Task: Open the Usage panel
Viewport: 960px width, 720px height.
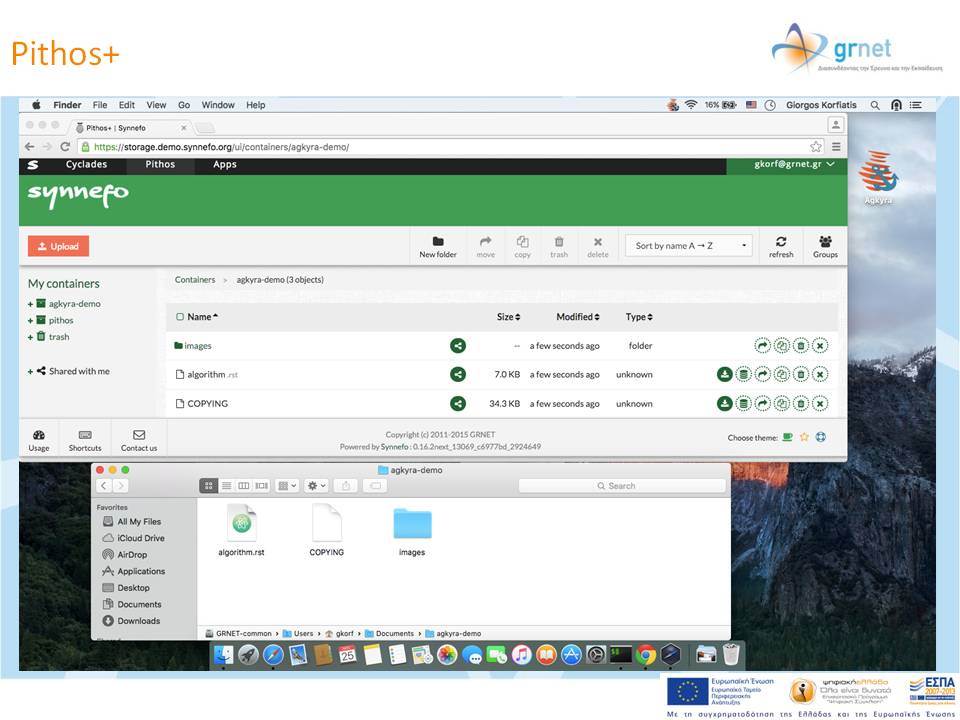Action: [39, 440]
